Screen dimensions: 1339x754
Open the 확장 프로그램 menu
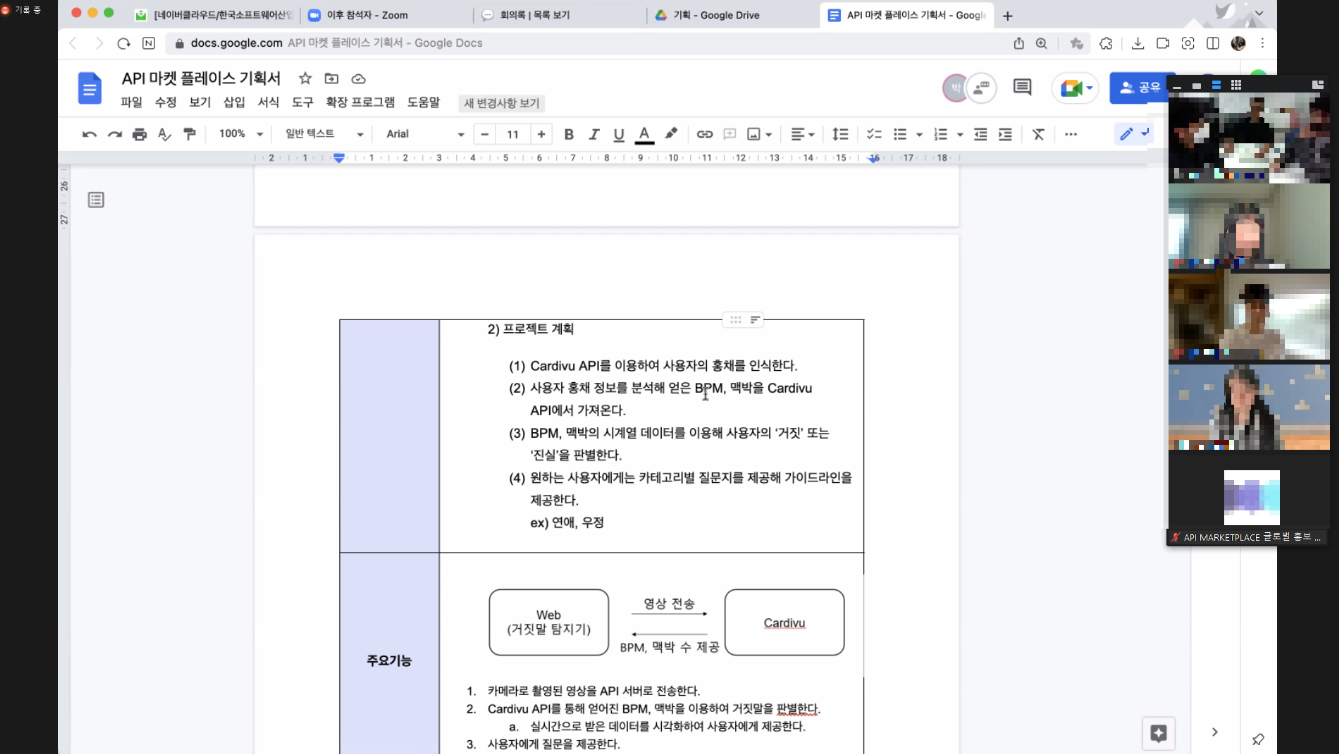click(x=360, y=102)
